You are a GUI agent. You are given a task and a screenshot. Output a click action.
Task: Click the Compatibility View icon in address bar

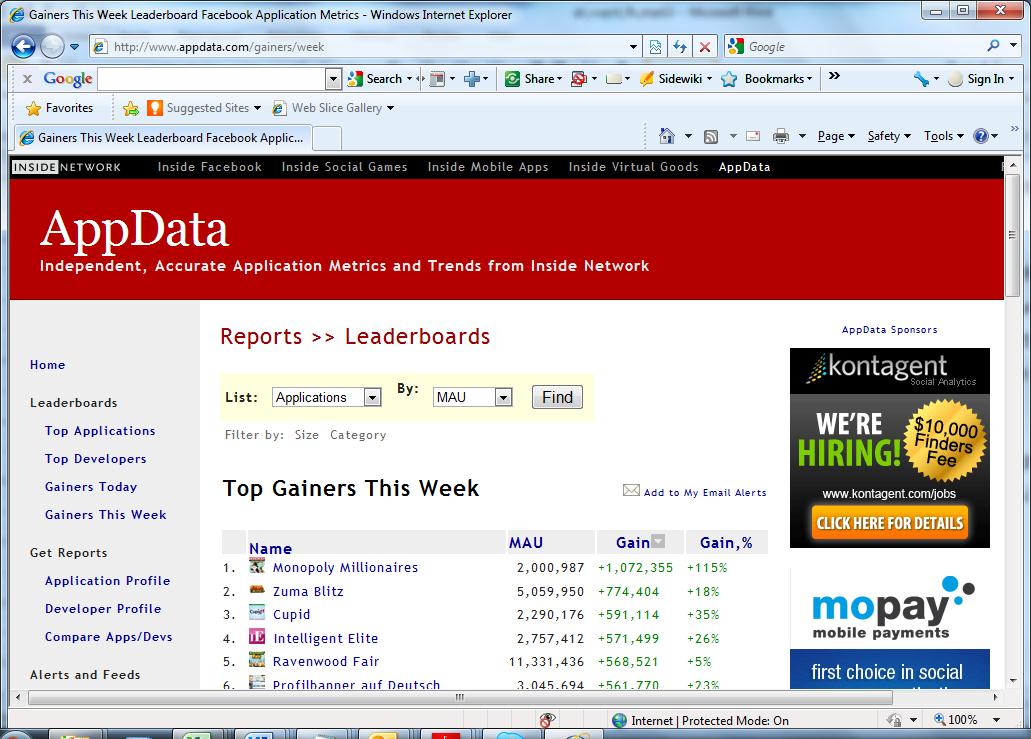point(656,47)
